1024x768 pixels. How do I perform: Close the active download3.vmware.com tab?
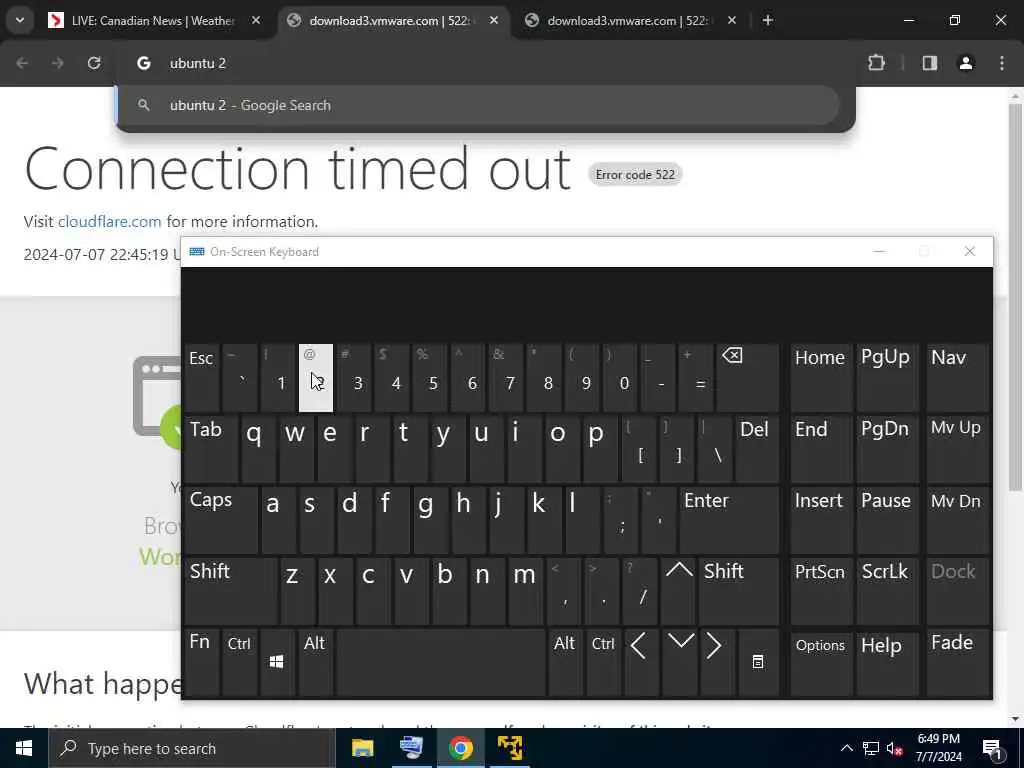coord(494,20)
